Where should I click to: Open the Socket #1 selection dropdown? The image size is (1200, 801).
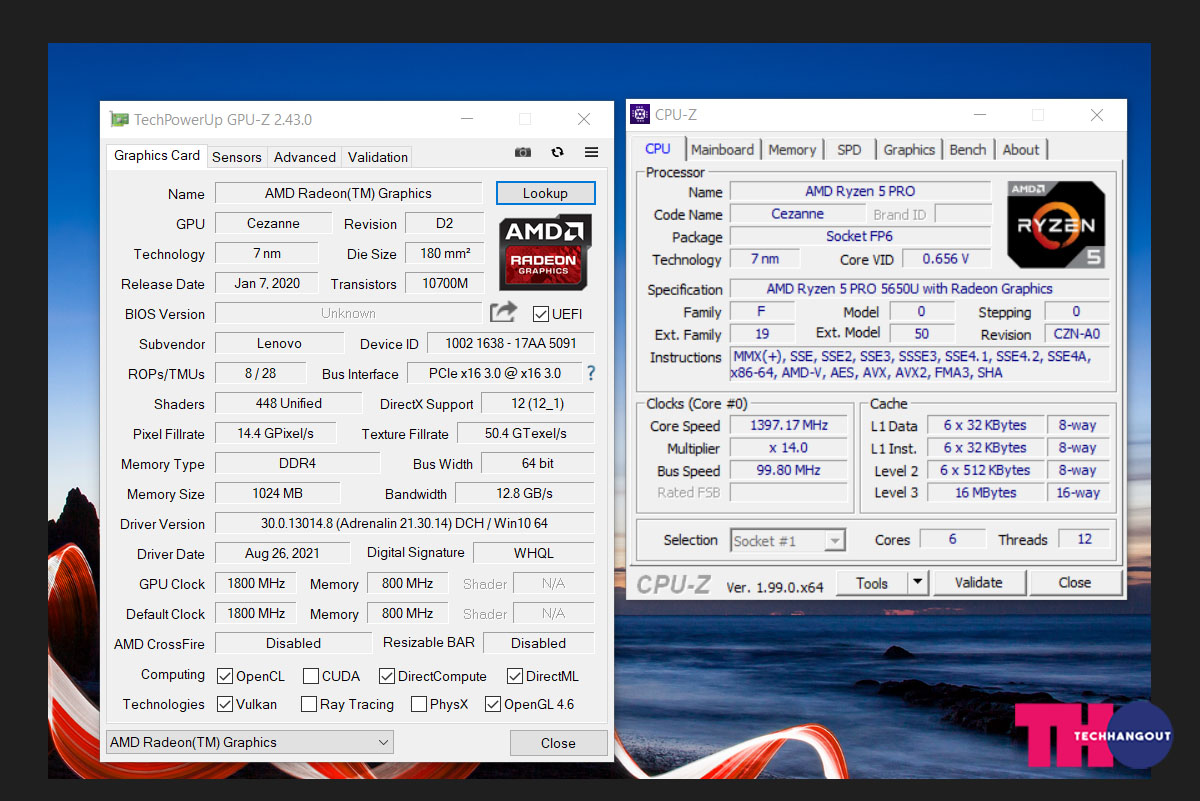pos(788,541)
